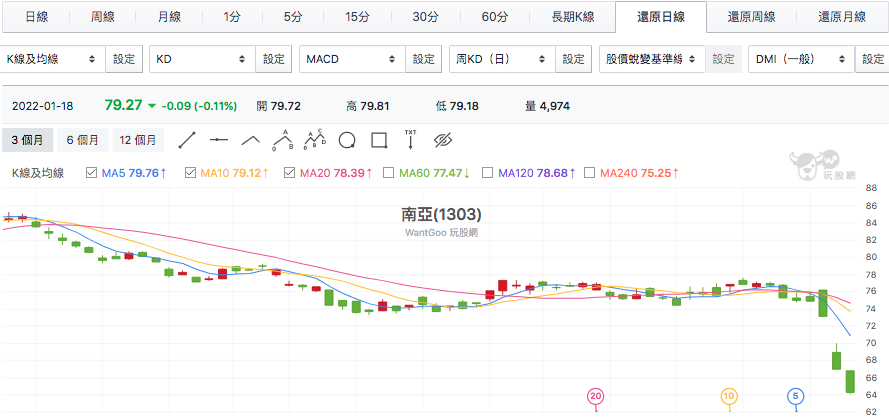Switch to the 還原月線 tab
The width and height of the screenshot is (889, 419).
842,17
